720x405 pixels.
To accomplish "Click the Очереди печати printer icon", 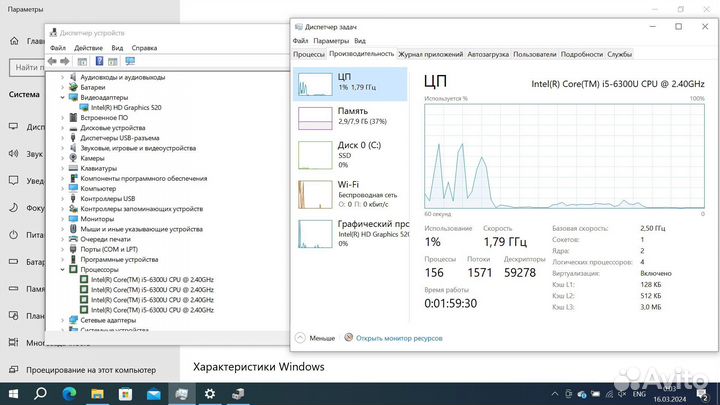I will point(73,239).
